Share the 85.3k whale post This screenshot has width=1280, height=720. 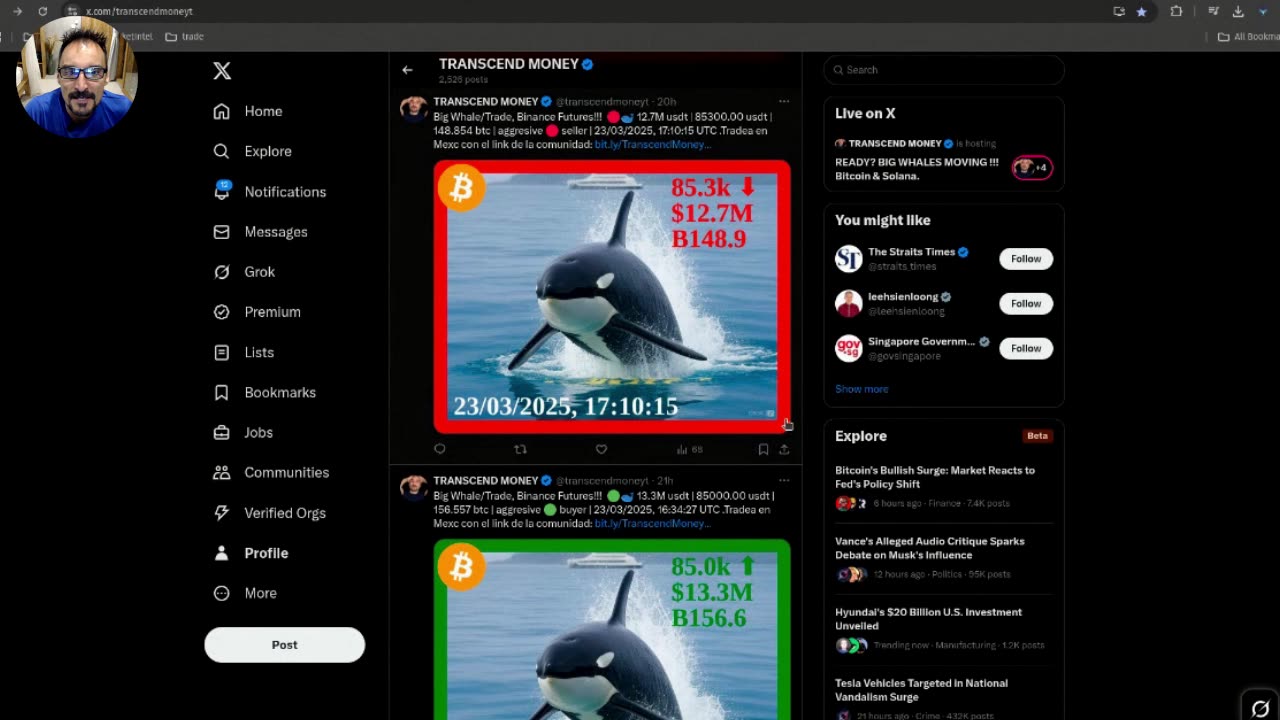coord(784,450)
